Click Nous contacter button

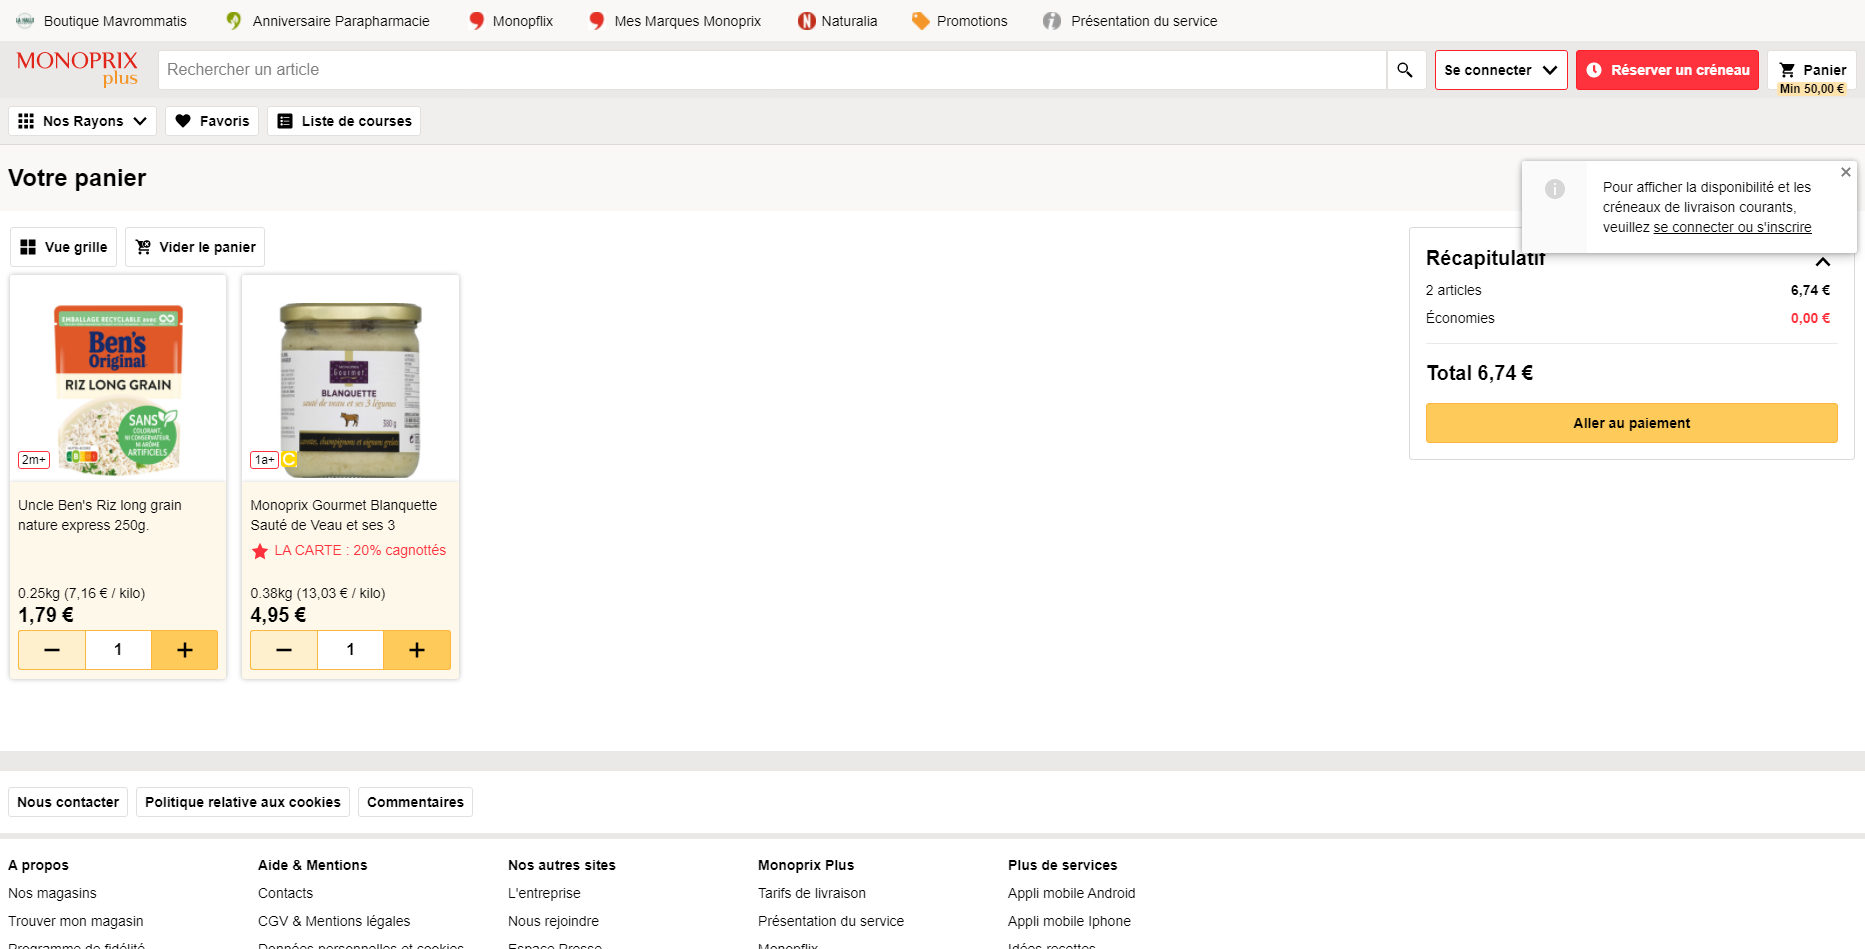coord(68,802)
